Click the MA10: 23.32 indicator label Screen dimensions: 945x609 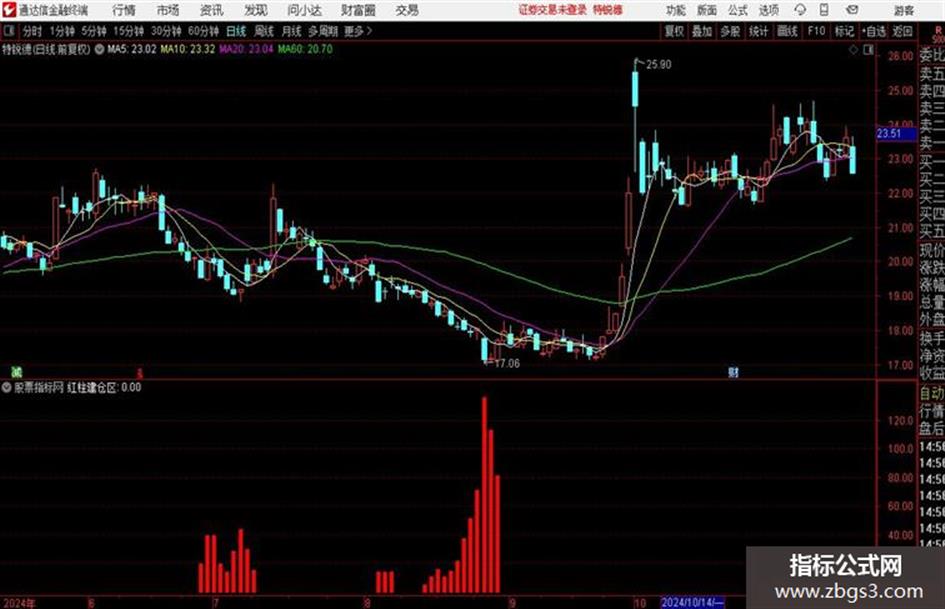[187, 49]
